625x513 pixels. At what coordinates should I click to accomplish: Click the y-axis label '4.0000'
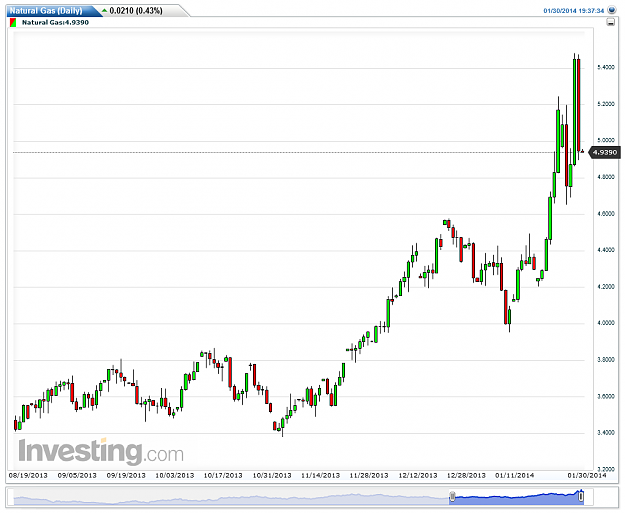point(606,323)
